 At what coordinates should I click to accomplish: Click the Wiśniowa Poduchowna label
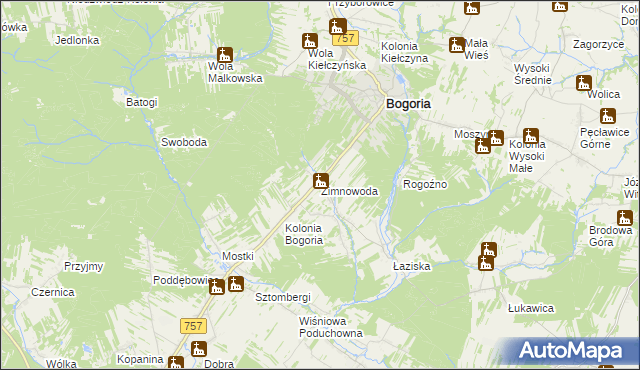331,327
